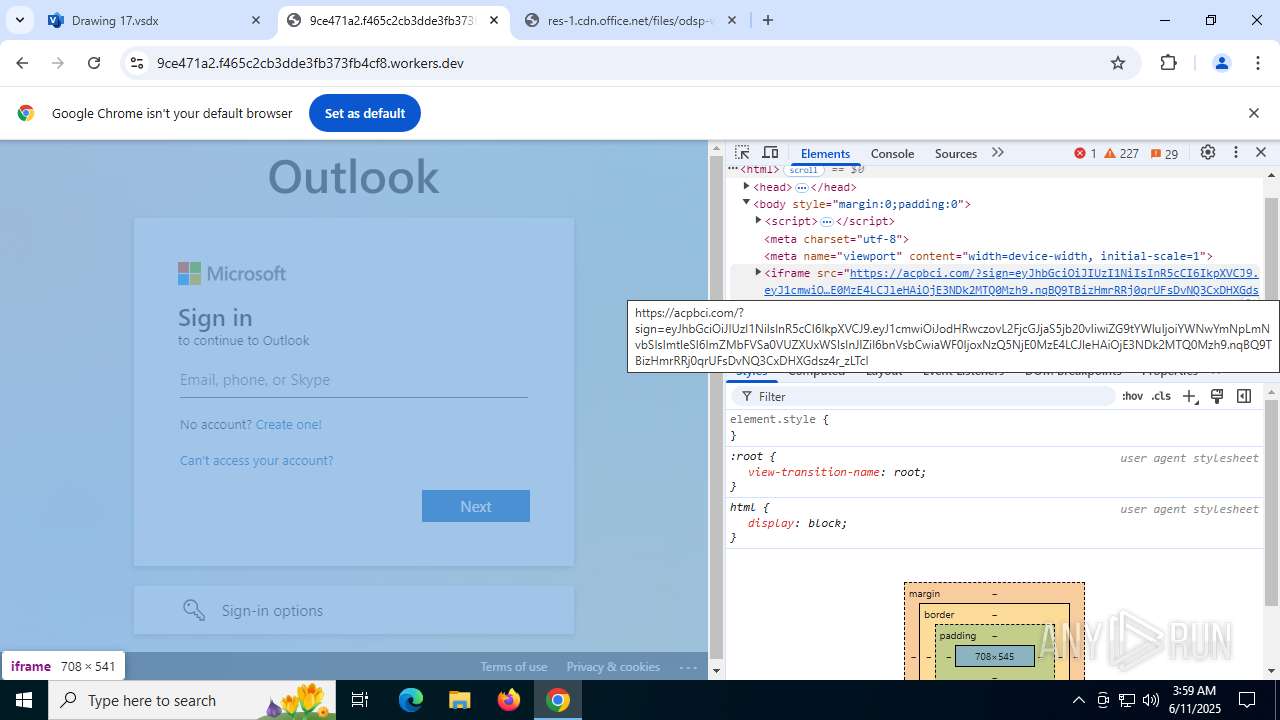Click the 227 warnings indicator
Image resolution: width=1280 pixels, height=720 pixels.
[1122, 153]
